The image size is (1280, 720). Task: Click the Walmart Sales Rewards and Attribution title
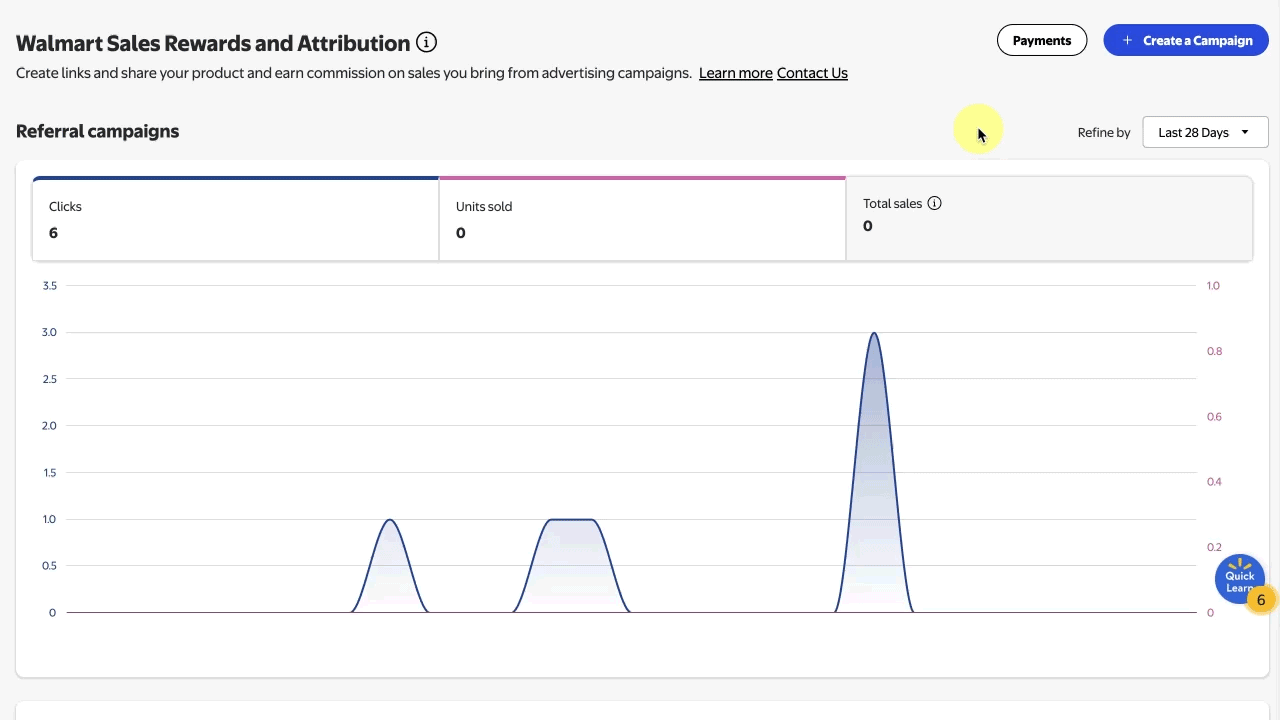pyautogui.click(x=213, y=43)
